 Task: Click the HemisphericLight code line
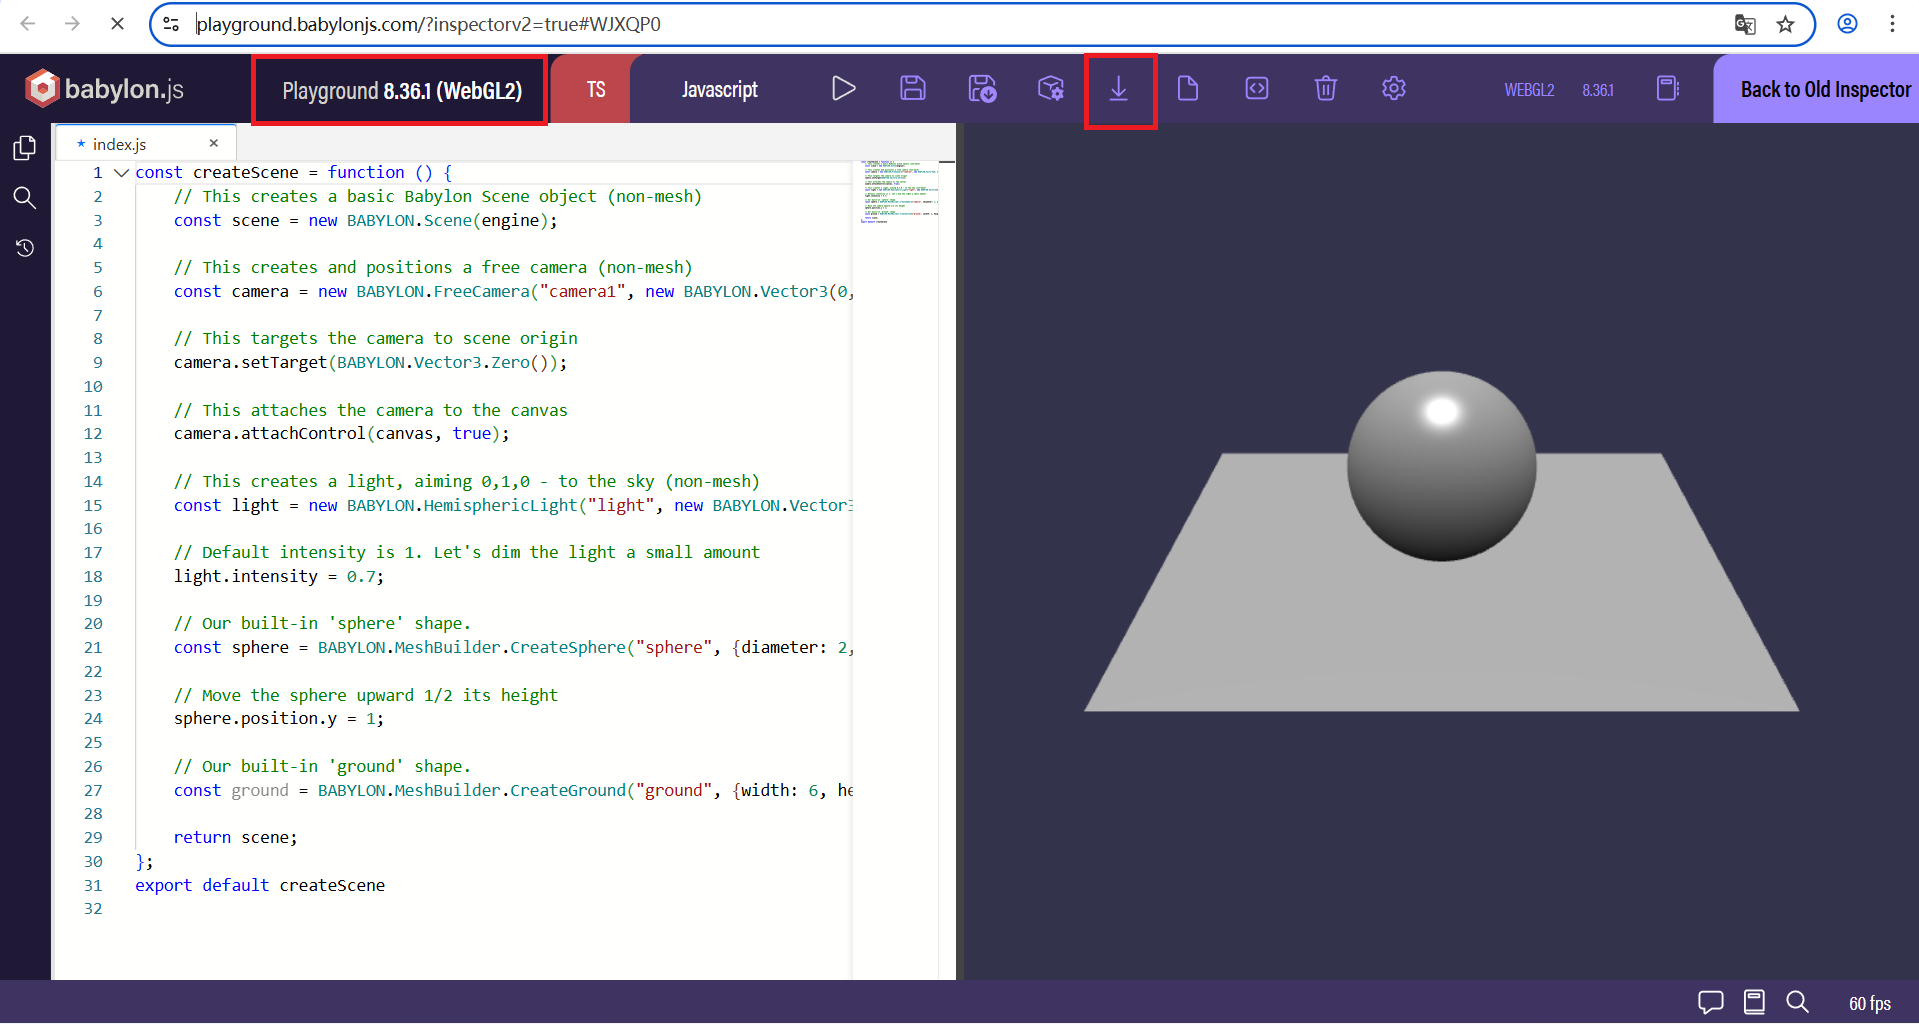coord(513,506)
